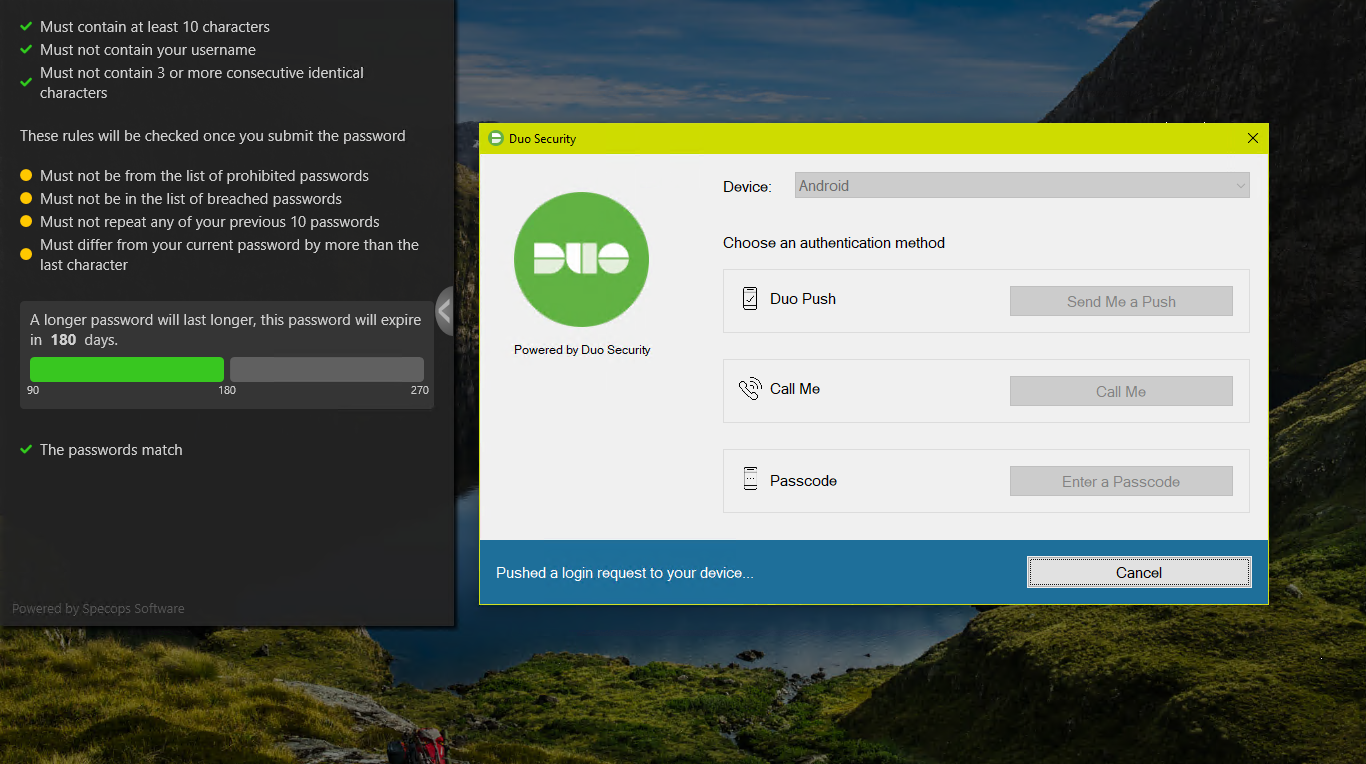Click the checkmark beside 'at least 10 characters'
Image resolution: width=1366 pixels, height=764 pixels.
click(26, 26)
